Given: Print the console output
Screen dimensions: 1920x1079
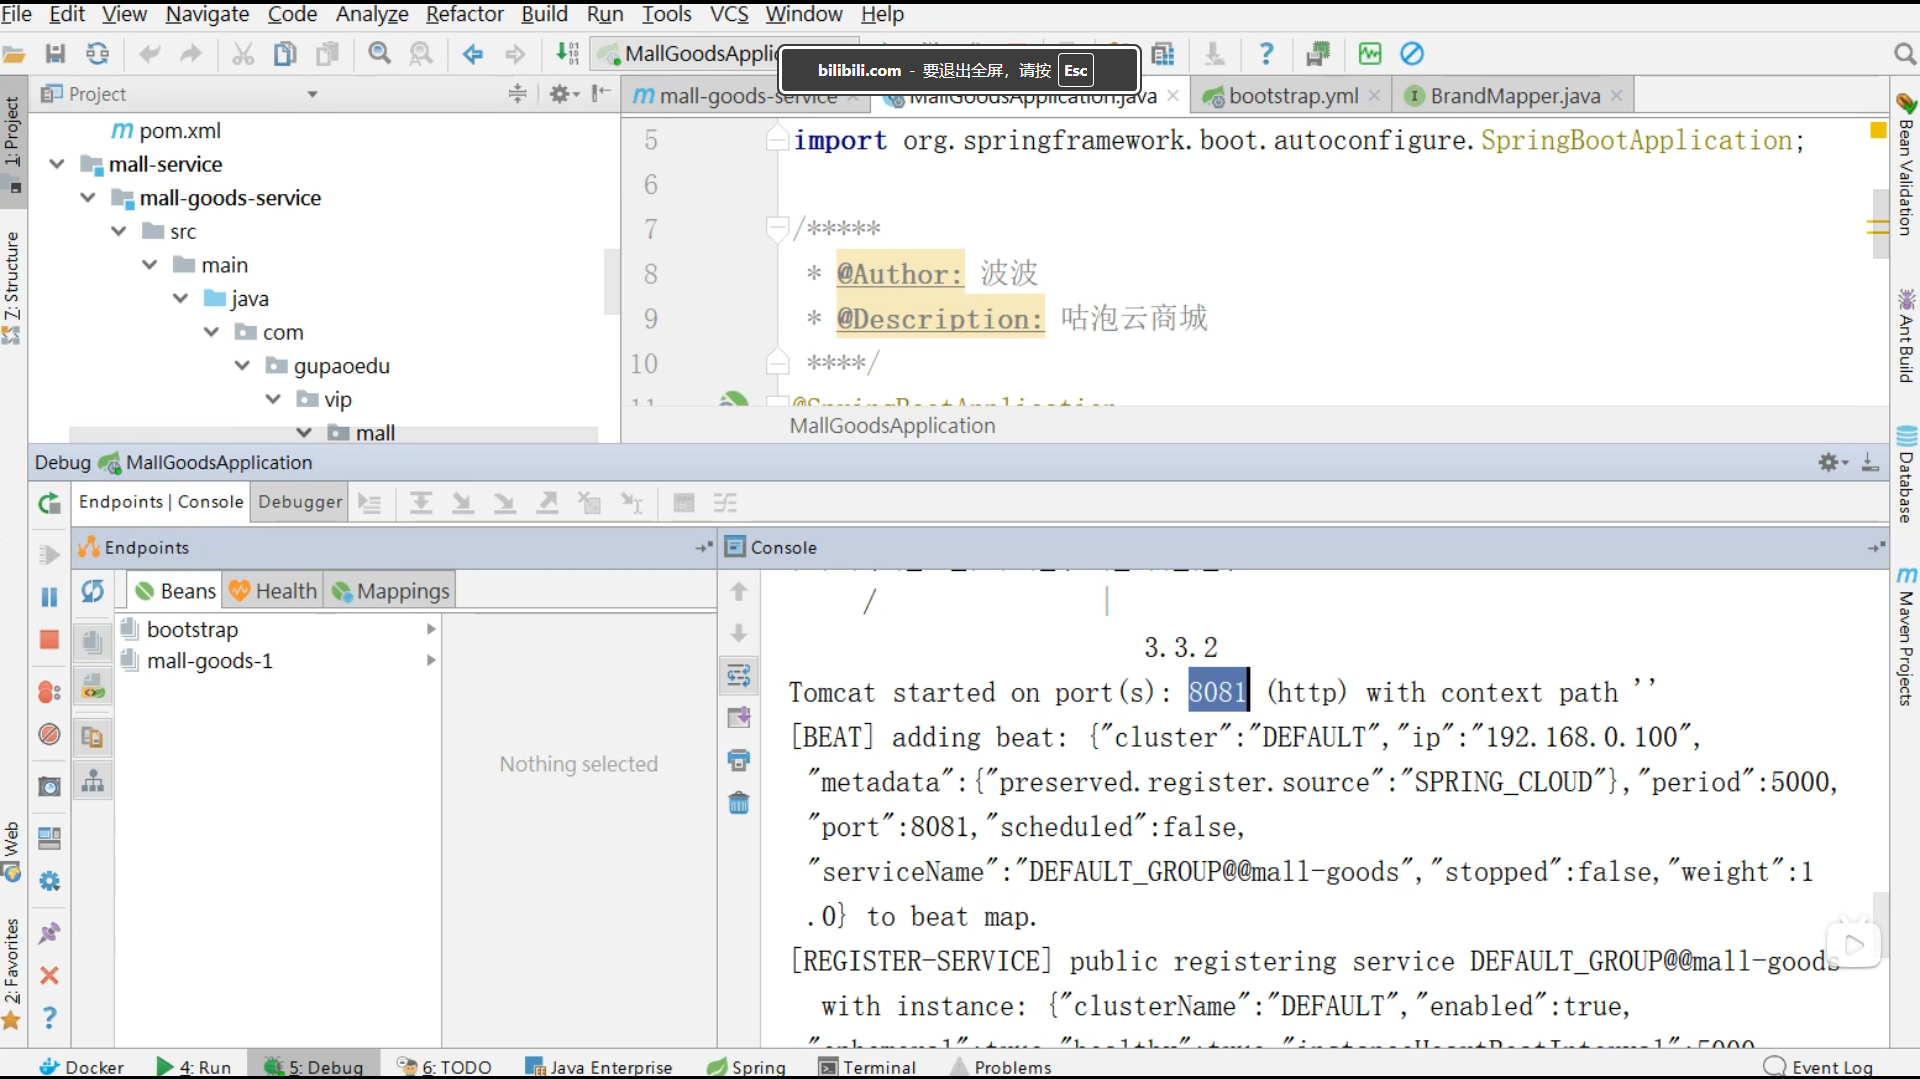Looking at the screenshot, I should tap(739, 761).
